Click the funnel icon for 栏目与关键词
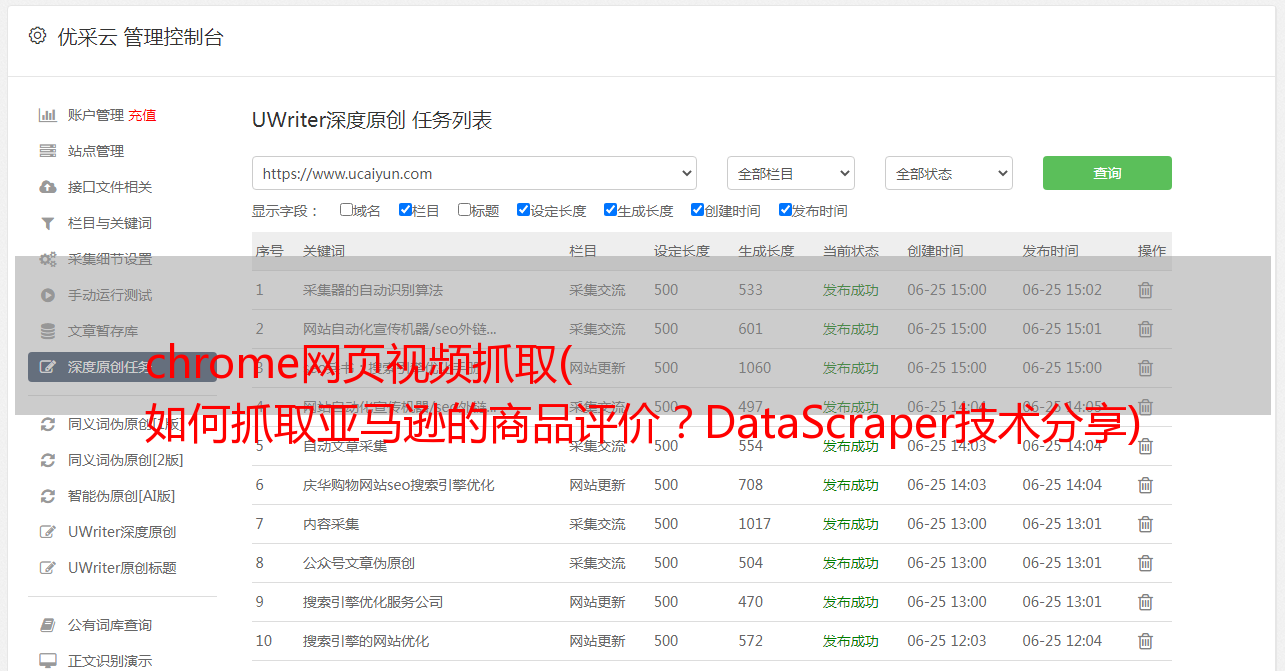1285x671 pixels. pos(47,223)
